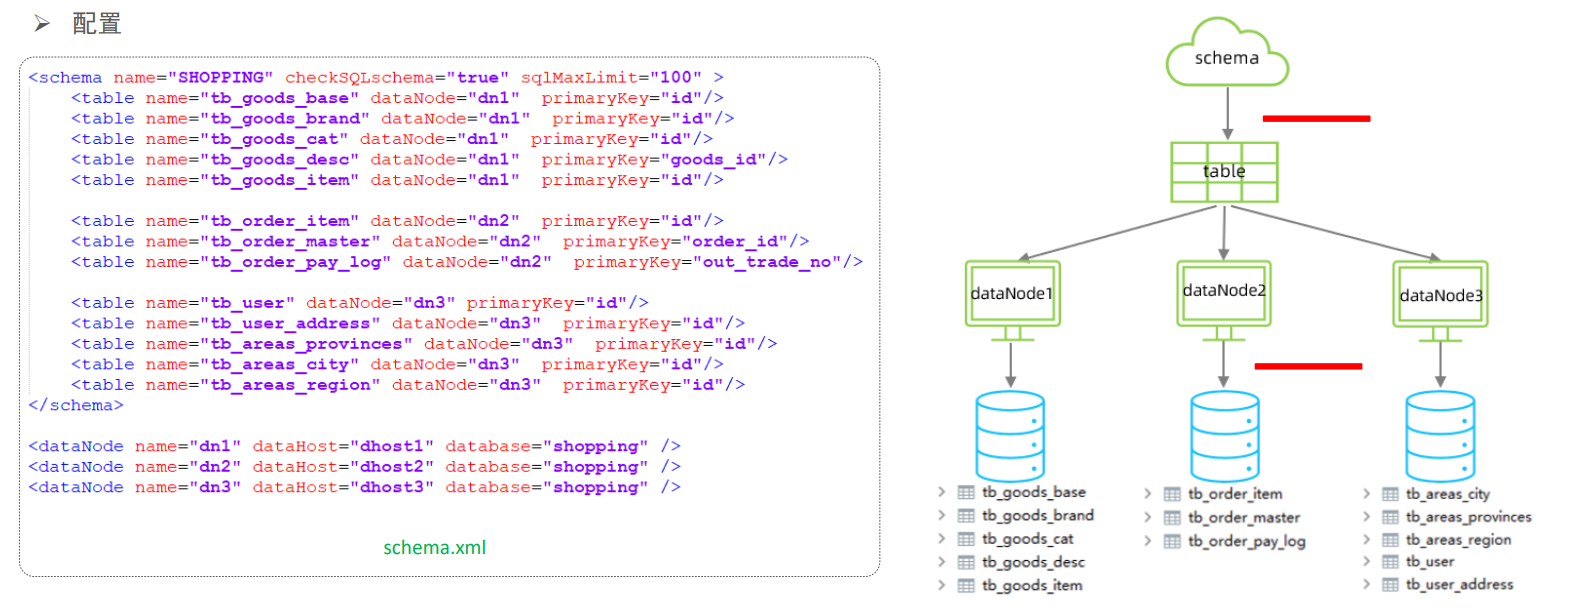The image size is (1576, 612).
Task: Click the table icon beside tb_goods_desc
Action: pyautogui.click(x=966, y=562)
